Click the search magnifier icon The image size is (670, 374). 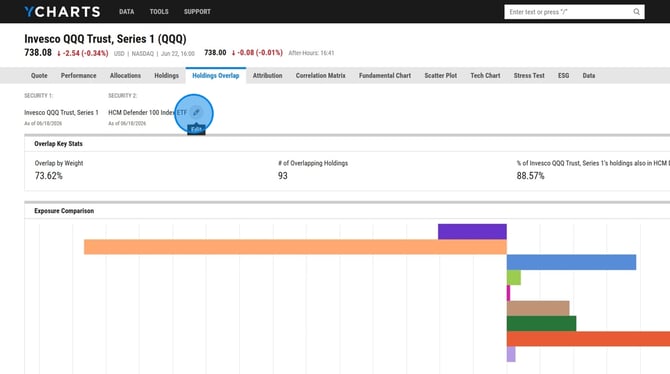pos(636,12)
